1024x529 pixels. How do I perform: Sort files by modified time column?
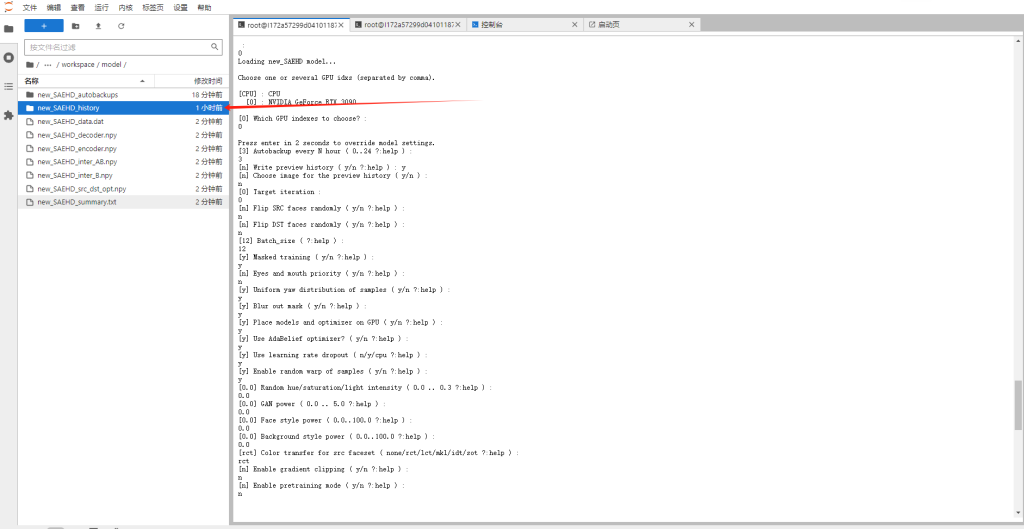191,81
